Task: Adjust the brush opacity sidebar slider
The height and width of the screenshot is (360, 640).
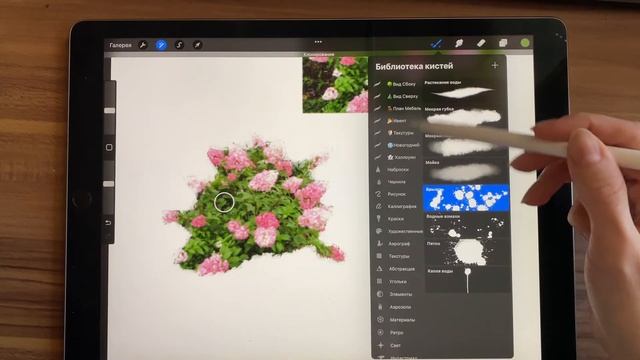Action: (x=109, y=184)
